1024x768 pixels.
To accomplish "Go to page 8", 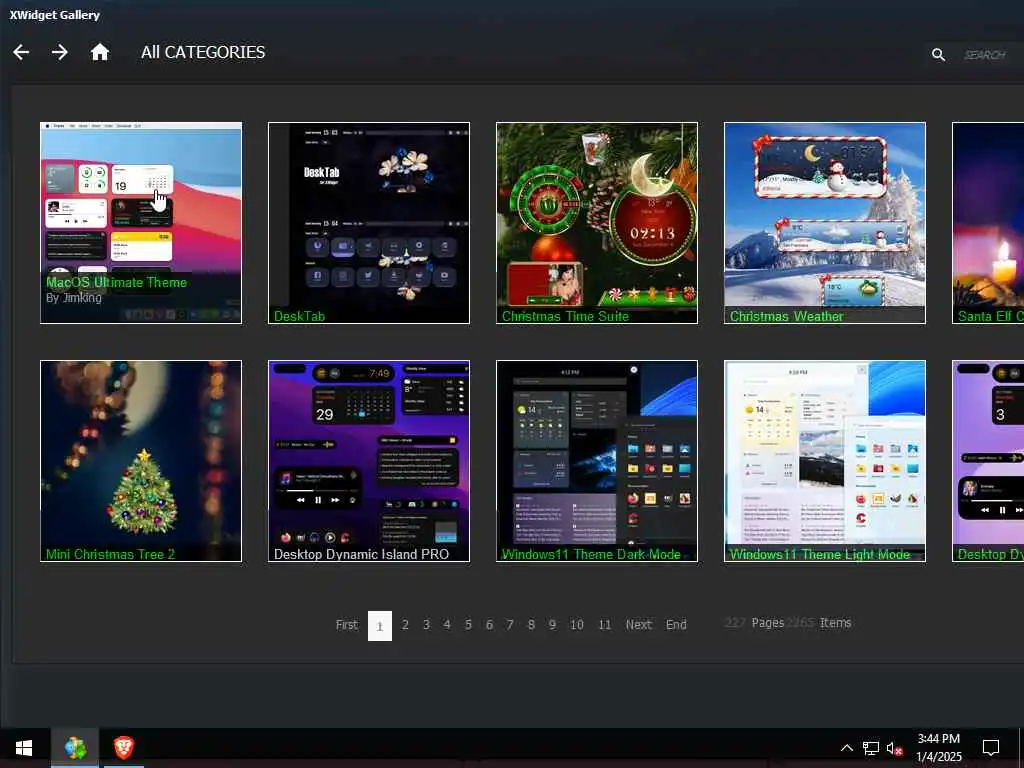I will (x=532, y=625).
